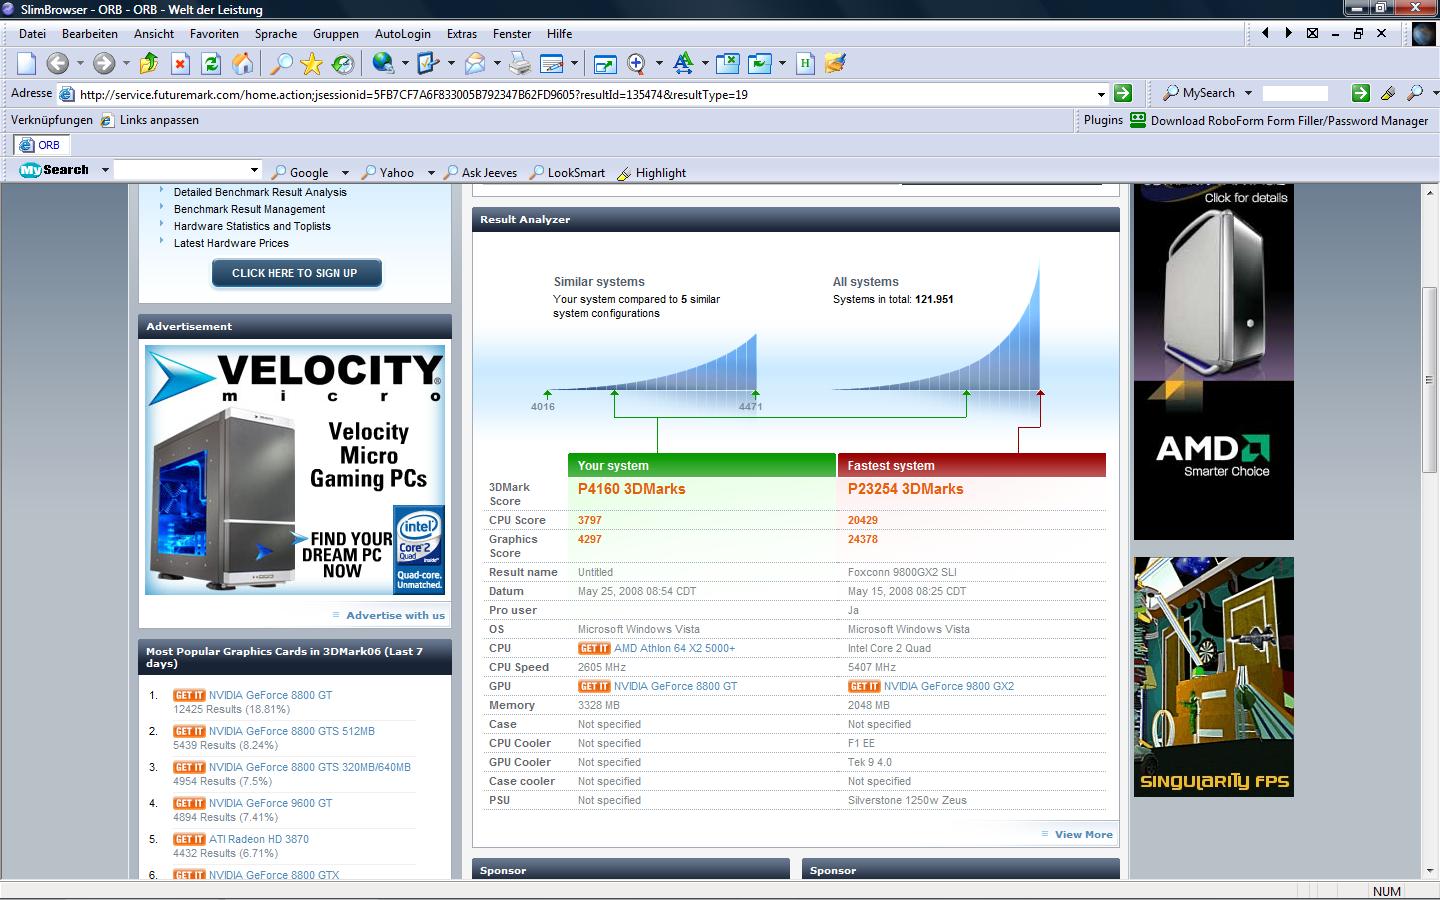The image size is (1440, 900).
Task: Click the text size A icon
Action: (683, 63)
